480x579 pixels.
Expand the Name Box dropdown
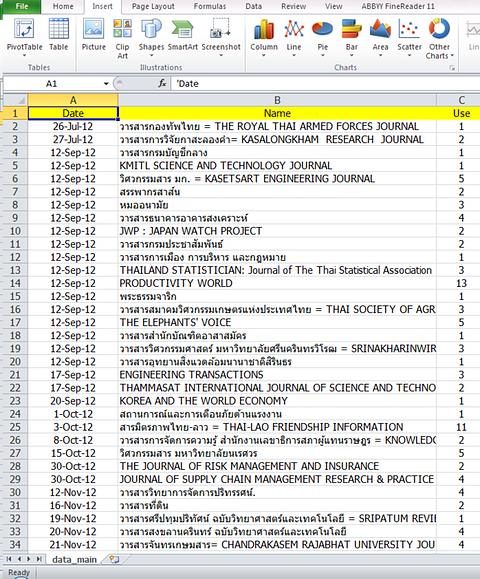point(106,84)
